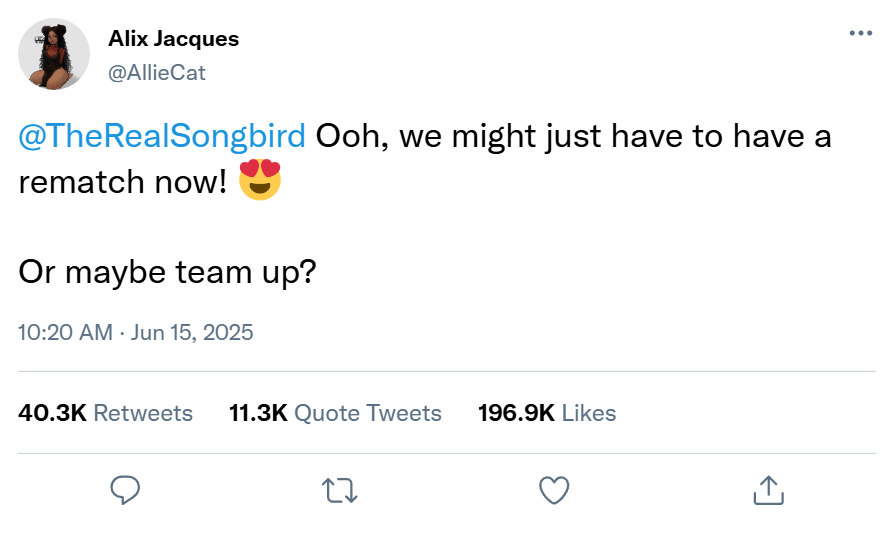Viewport: 894px width, 544px height.
Task: Open Alix Jacques profile avatar
Action: click(55, 53)
